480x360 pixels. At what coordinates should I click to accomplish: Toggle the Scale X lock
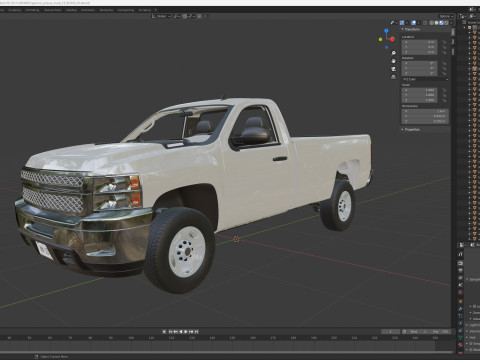click(x=444, y=90)
